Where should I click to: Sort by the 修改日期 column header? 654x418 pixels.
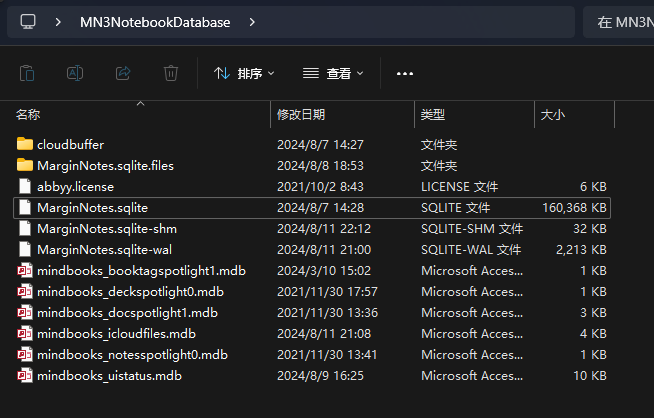pyautogui.click(x=301, y=115)
